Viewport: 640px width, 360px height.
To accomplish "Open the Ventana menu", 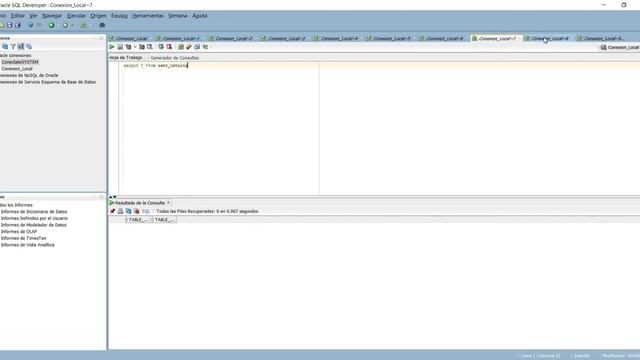I will click(178, 16).
